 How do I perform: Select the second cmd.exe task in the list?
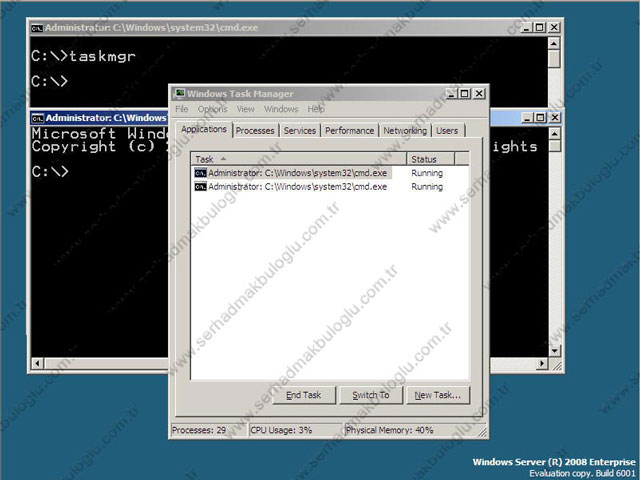click(x=293, y=187)
